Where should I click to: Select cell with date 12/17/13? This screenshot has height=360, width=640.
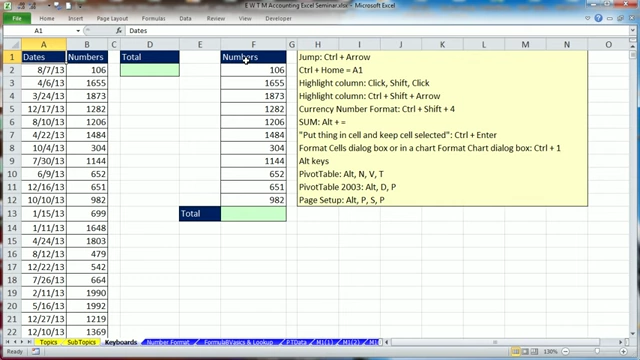pyautogui.click(x=44, y=109)
